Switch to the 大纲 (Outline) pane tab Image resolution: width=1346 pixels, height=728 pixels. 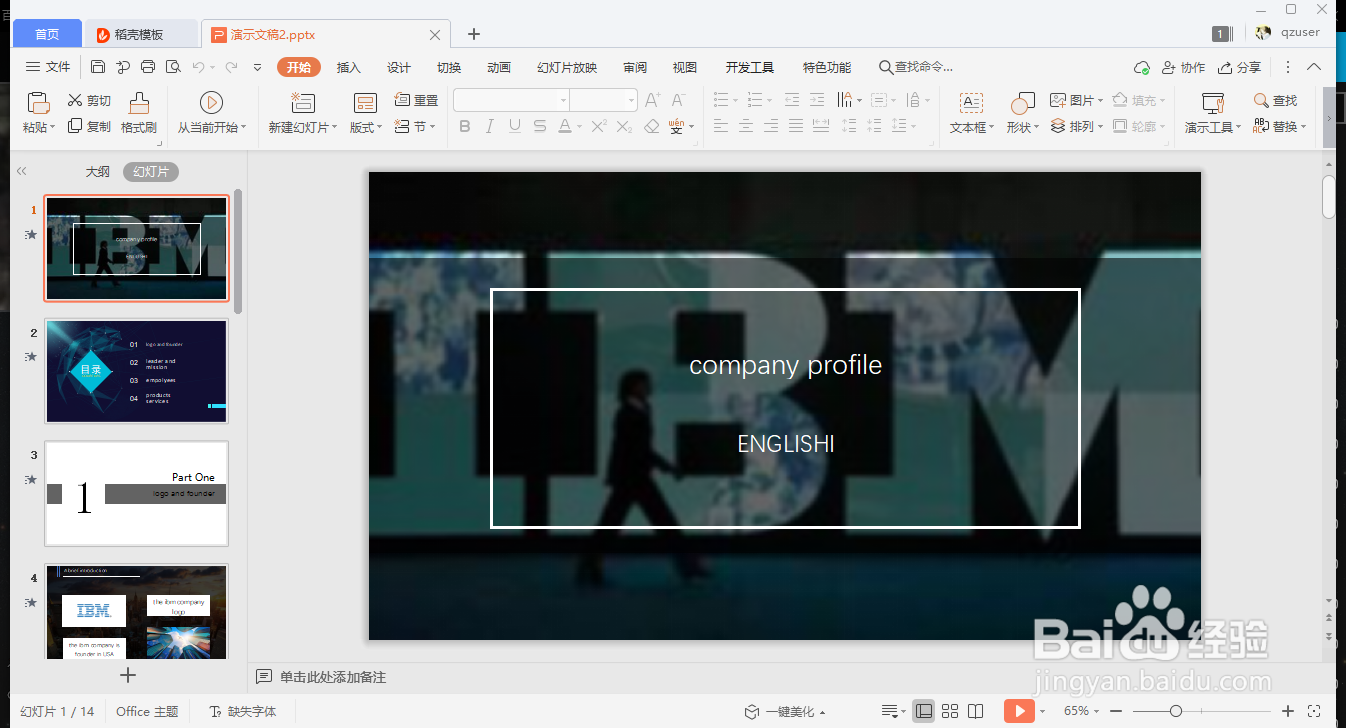tap(98, 172)
